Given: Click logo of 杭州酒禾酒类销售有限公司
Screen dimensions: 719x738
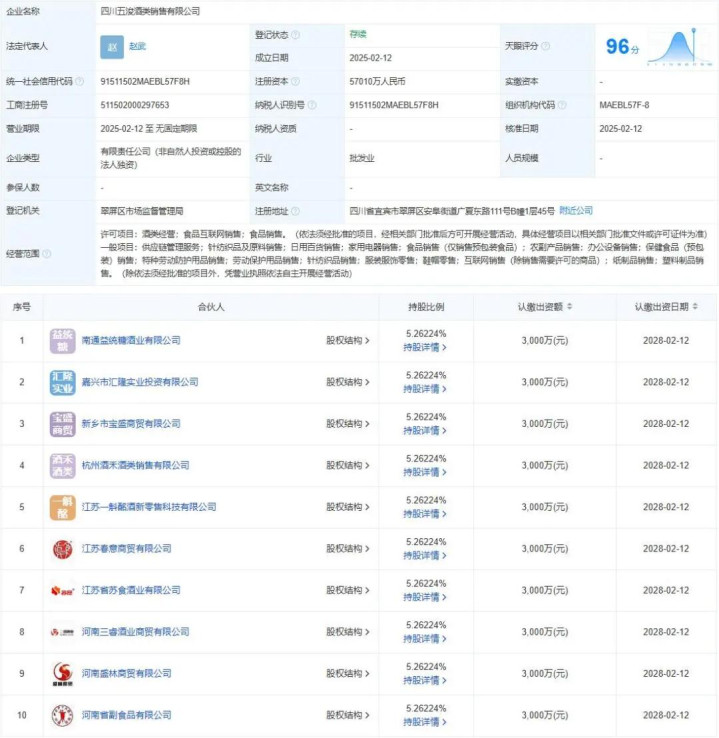Looking at the screenshot, I should [x=63, y=465].
